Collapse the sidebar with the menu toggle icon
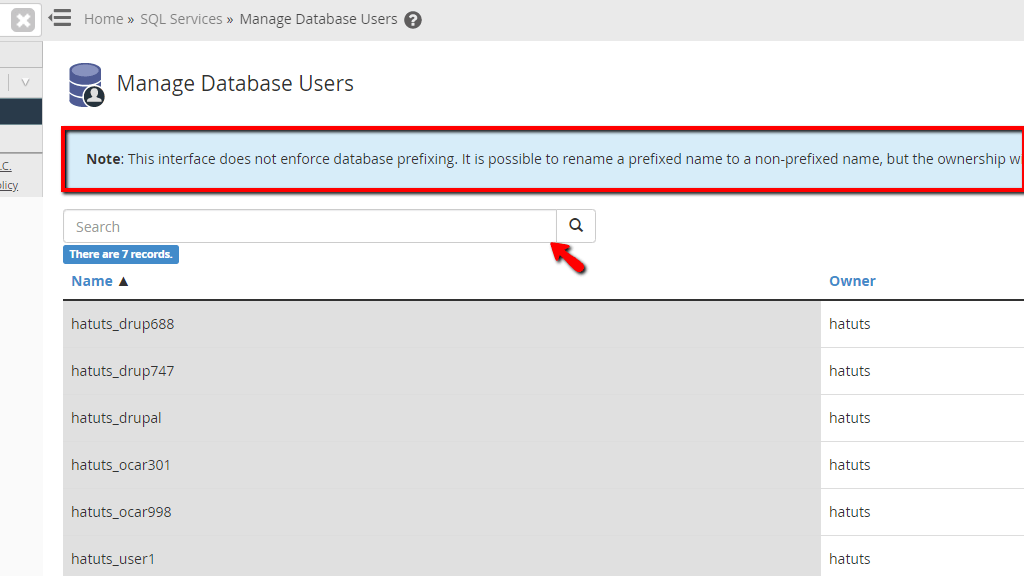The height and width of the screenshot is (576, 1024). point(60,18)
